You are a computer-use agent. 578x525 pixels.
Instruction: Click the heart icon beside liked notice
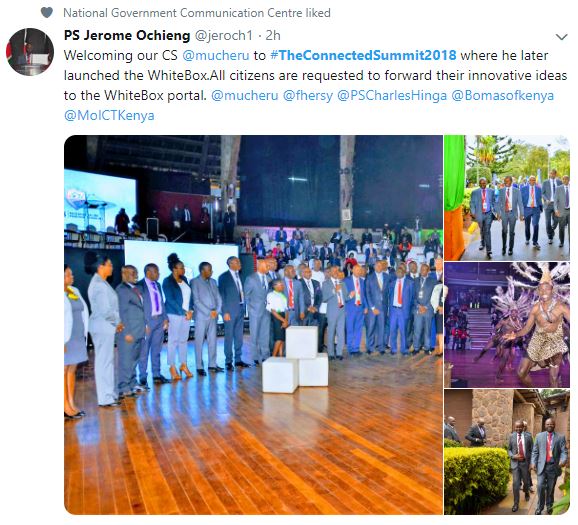click(47, 13)
